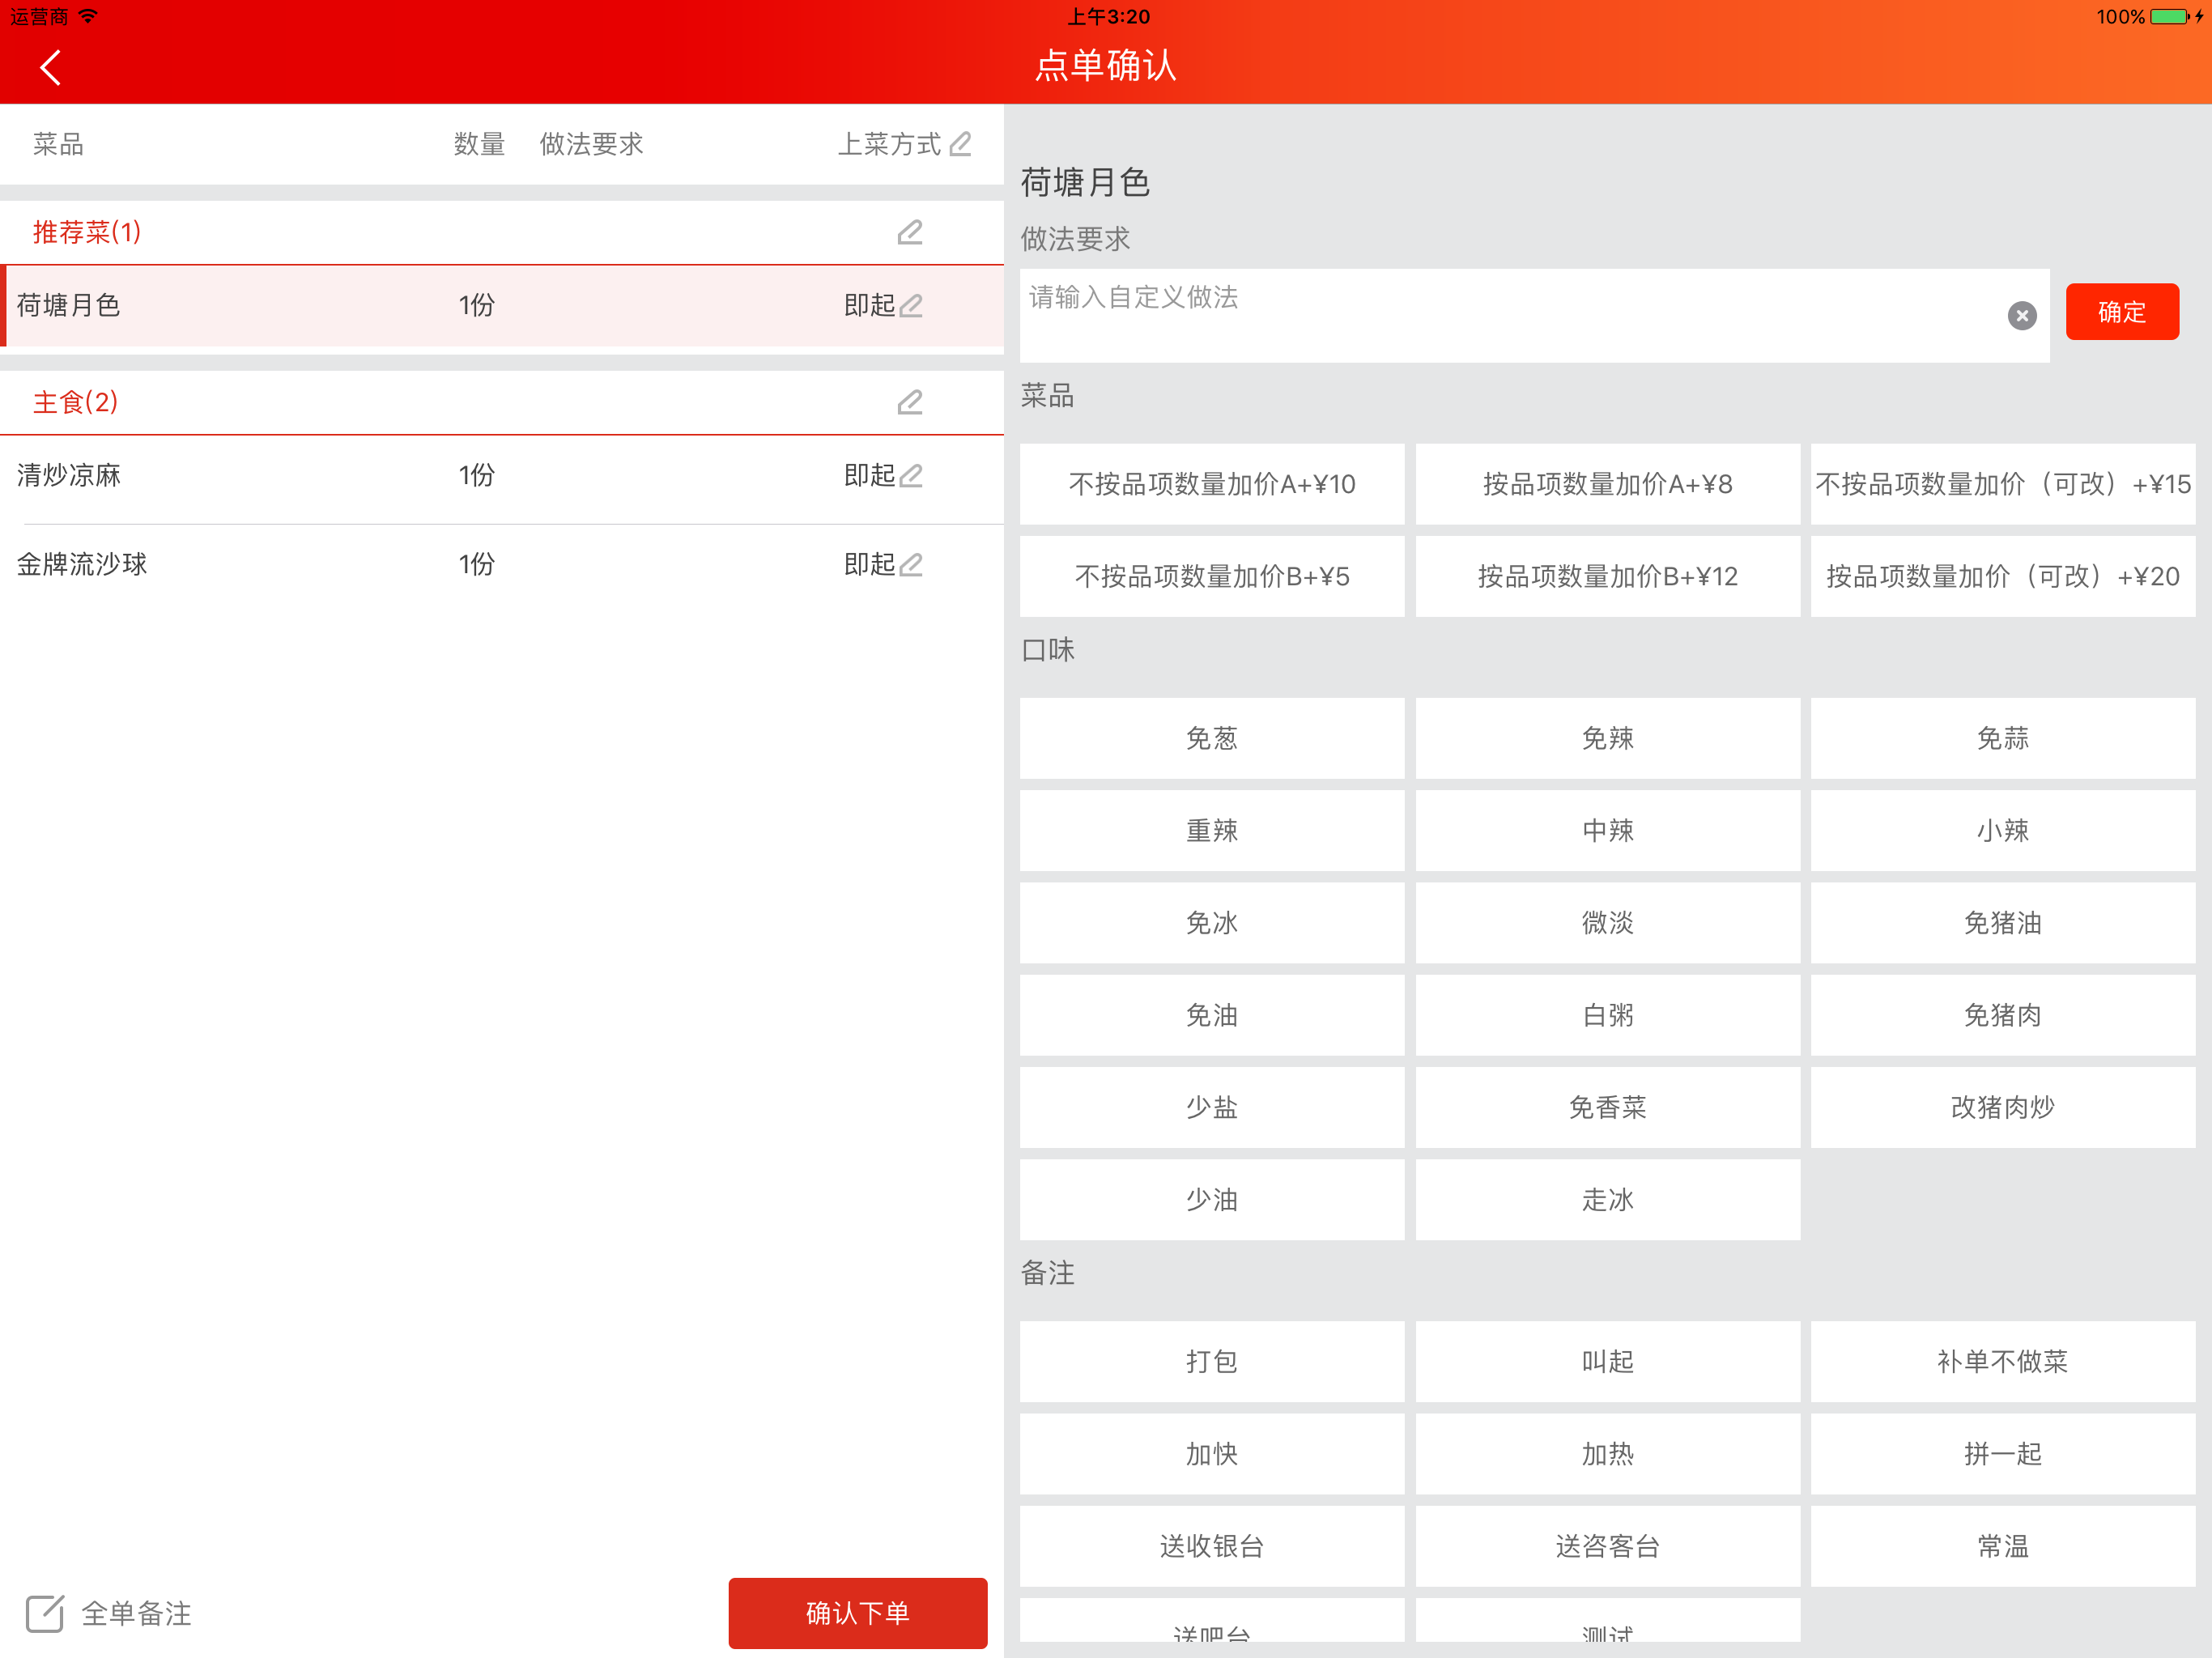Open 全单备注 note icon

point(45,1613)
